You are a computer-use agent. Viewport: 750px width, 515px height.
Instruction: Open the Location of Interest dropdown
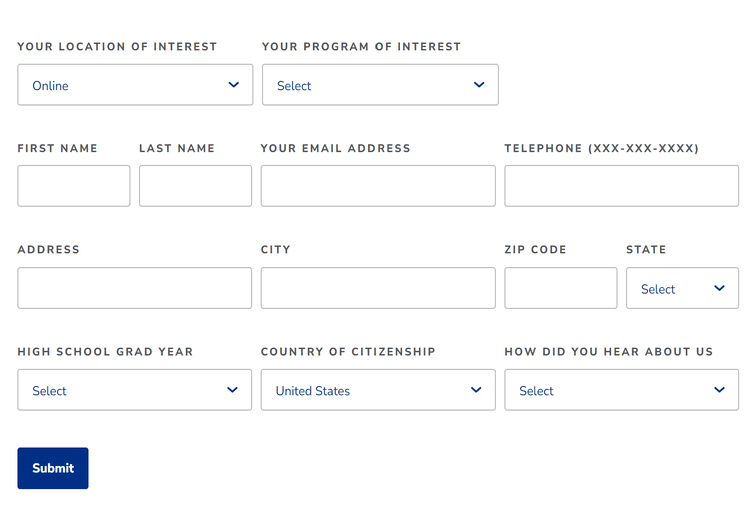coord(135,85)
